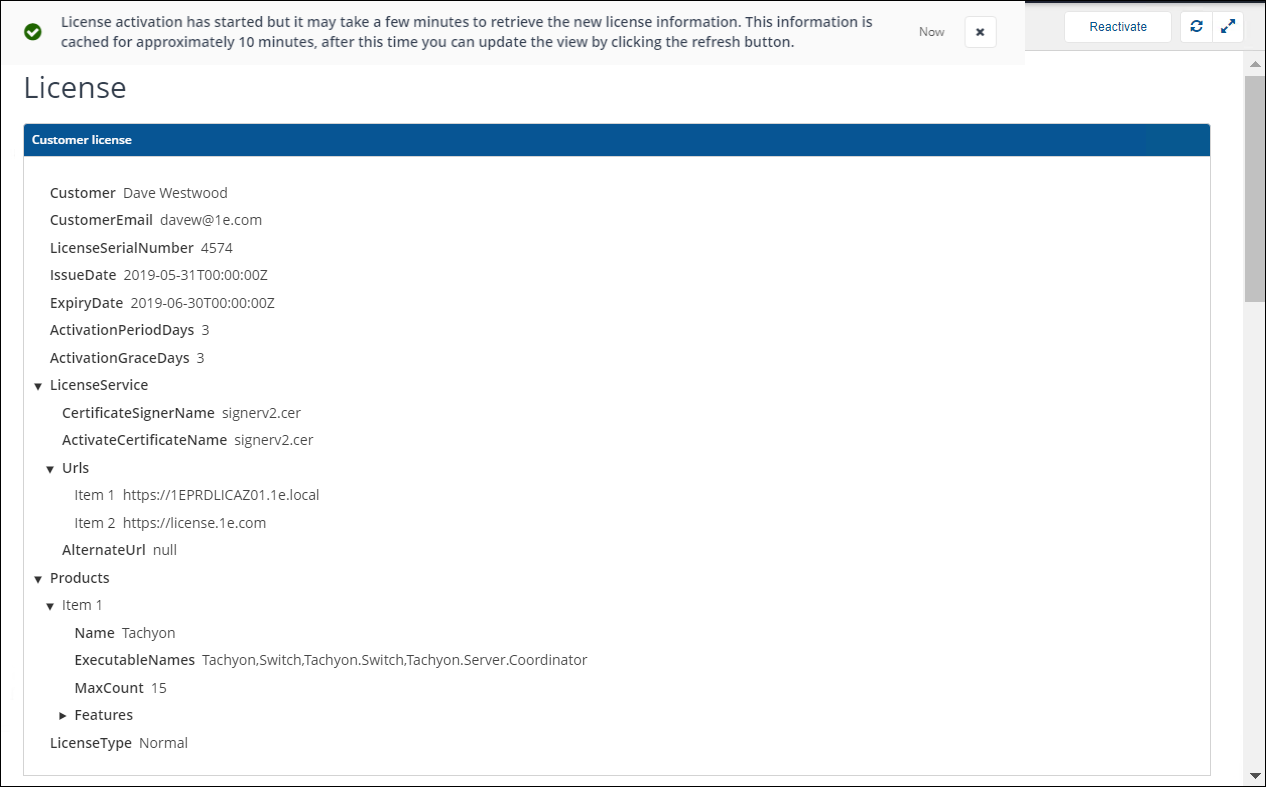The image size is (1266, 787).
Task: Click the scrollbar down arrow
Action: coord(1254,775)
